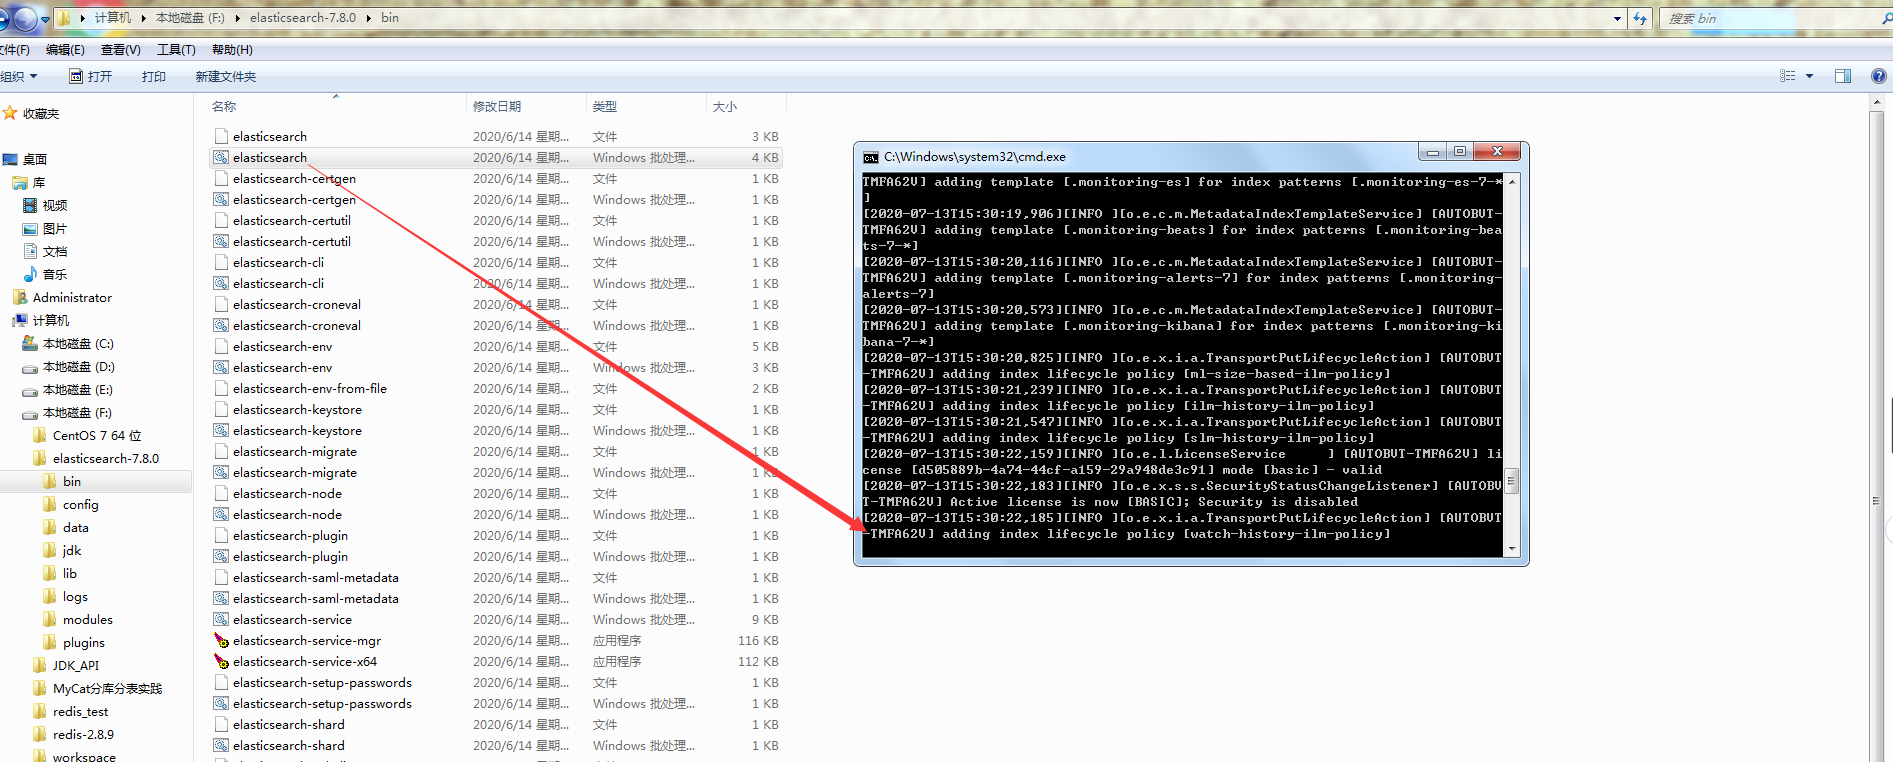Select the config folder in tree

click(80, 504)
